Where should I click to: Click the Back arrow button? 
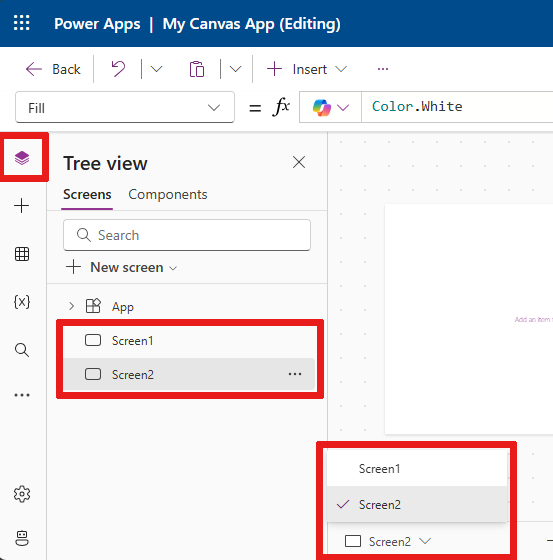click(53, 69)
